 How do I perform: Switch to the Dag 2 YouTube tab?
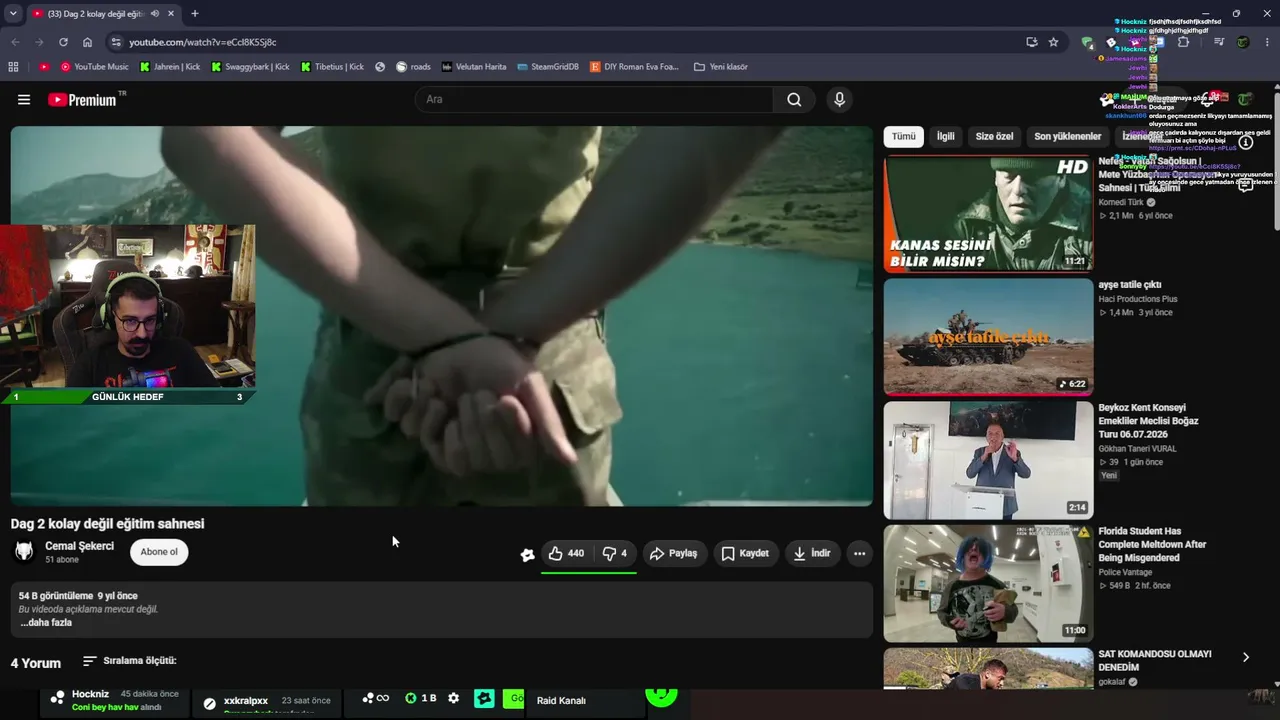95,14
